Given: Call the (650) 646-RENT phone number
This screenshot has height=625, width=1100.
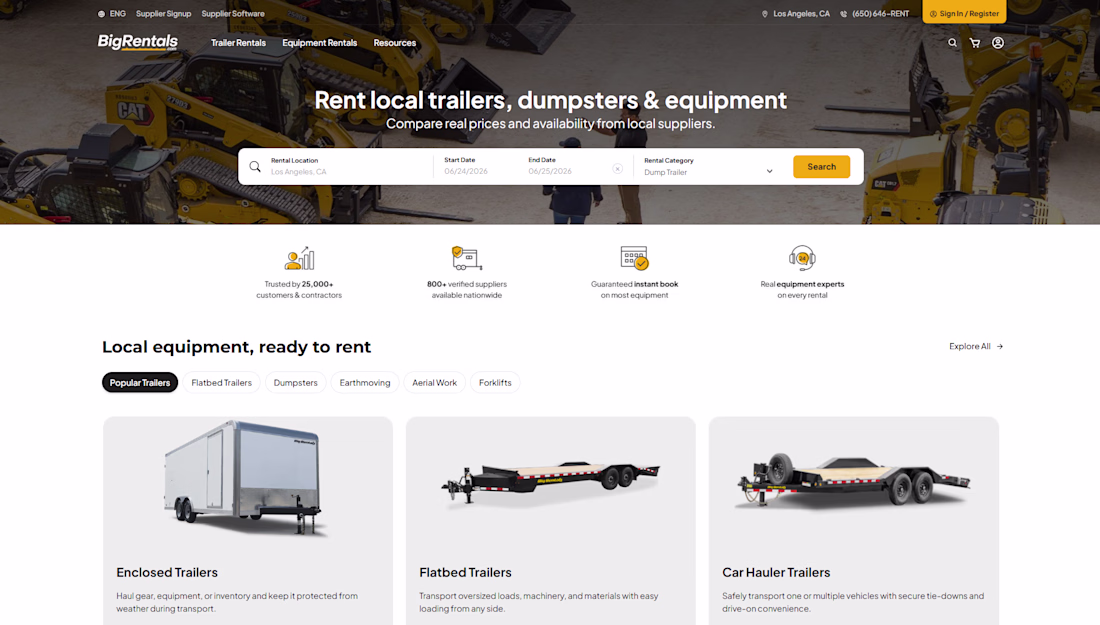Looking at the screenshot, I should [x=874, y=13].
